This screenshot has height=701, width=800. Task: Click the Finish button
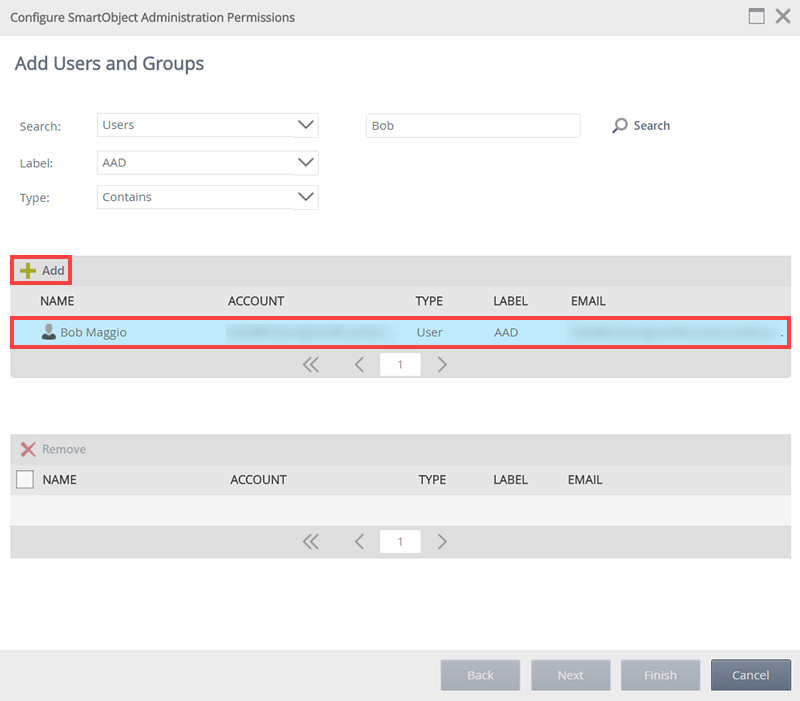(x=660, y=675)
